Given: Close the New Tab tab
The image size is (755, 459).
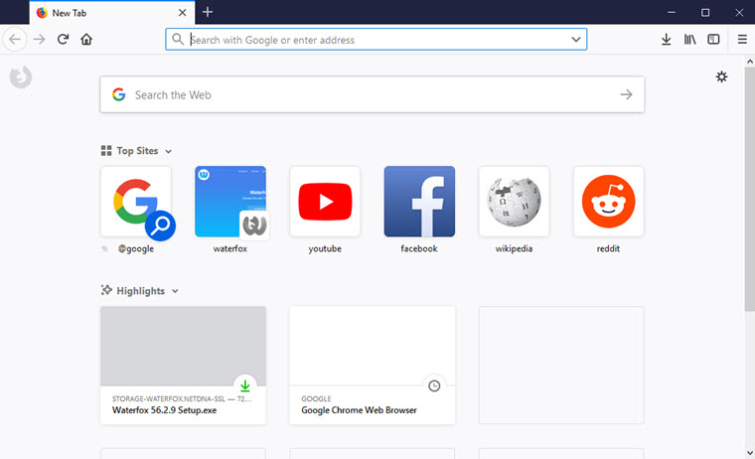Looking at the screenshot, I should pyautogui.click(x=182, y=13).
